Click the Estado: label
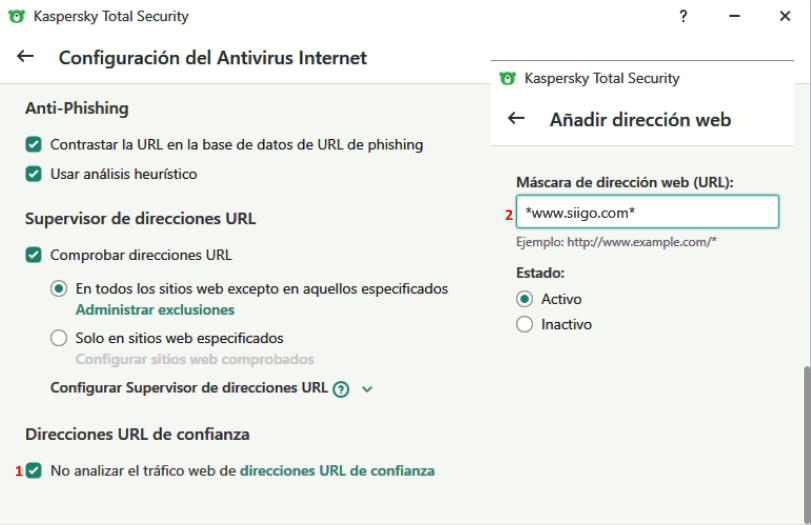 coord(540,273)
